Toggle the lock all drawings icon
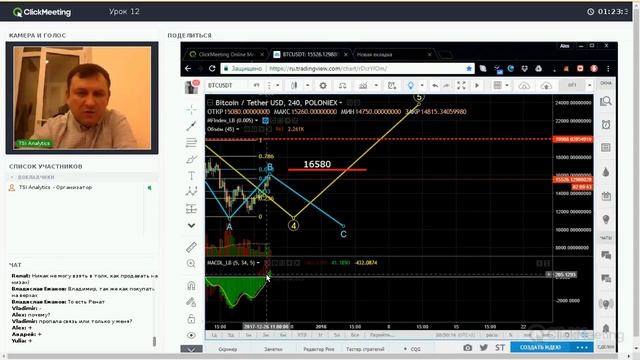Screen dimensions: 640x360 (x=191, y=319)
